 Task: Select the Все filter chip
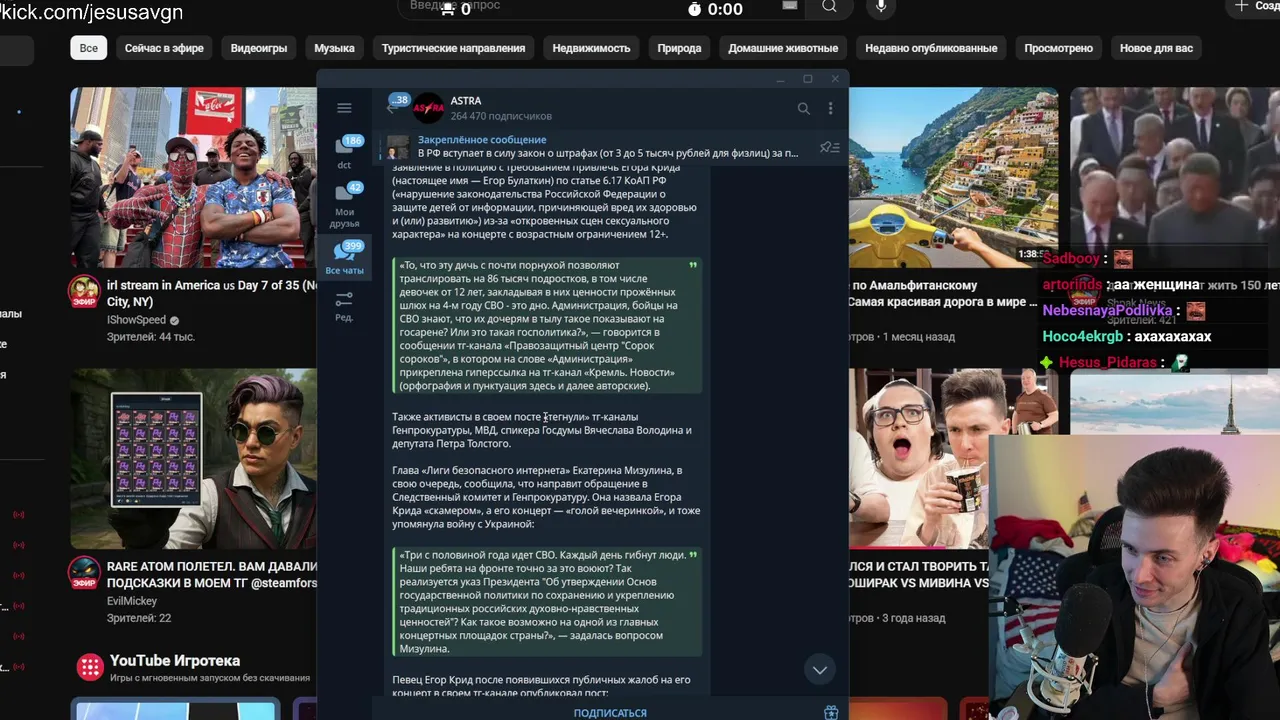89,48
